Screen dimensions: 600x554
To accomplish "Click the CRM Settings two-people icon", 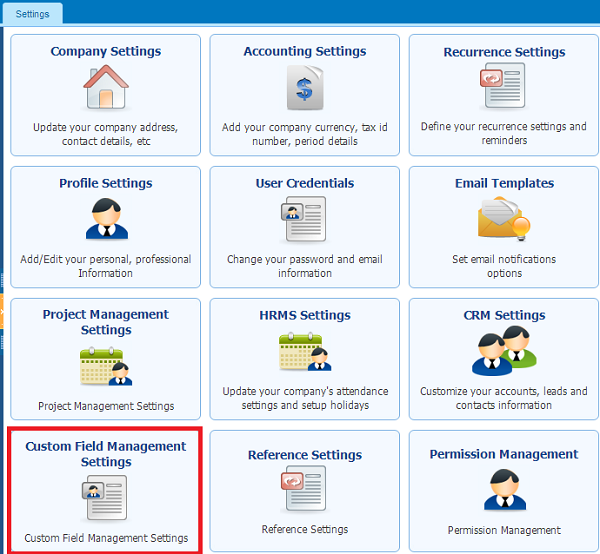I will (504, 350).
